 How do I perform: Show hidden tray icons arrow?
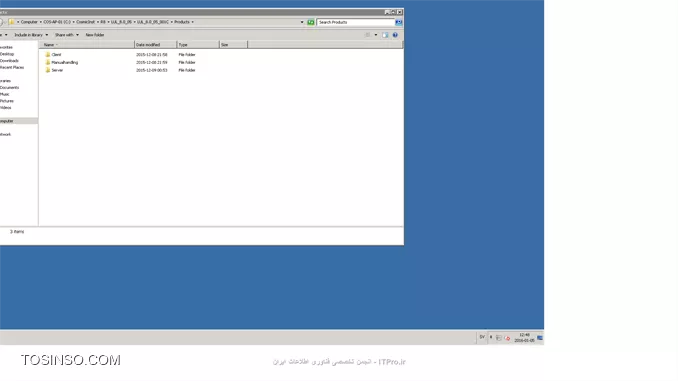491,337
